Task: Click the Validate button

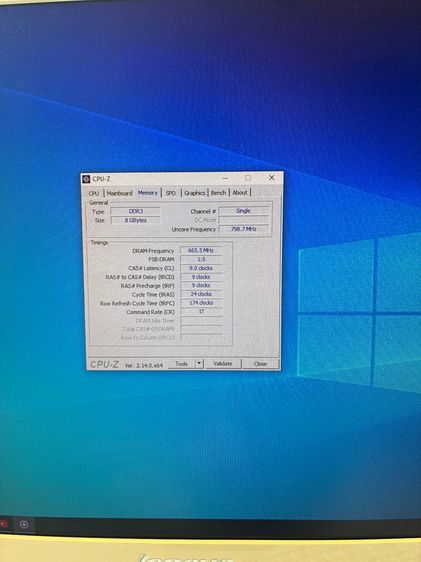Action: click(223, 363)
